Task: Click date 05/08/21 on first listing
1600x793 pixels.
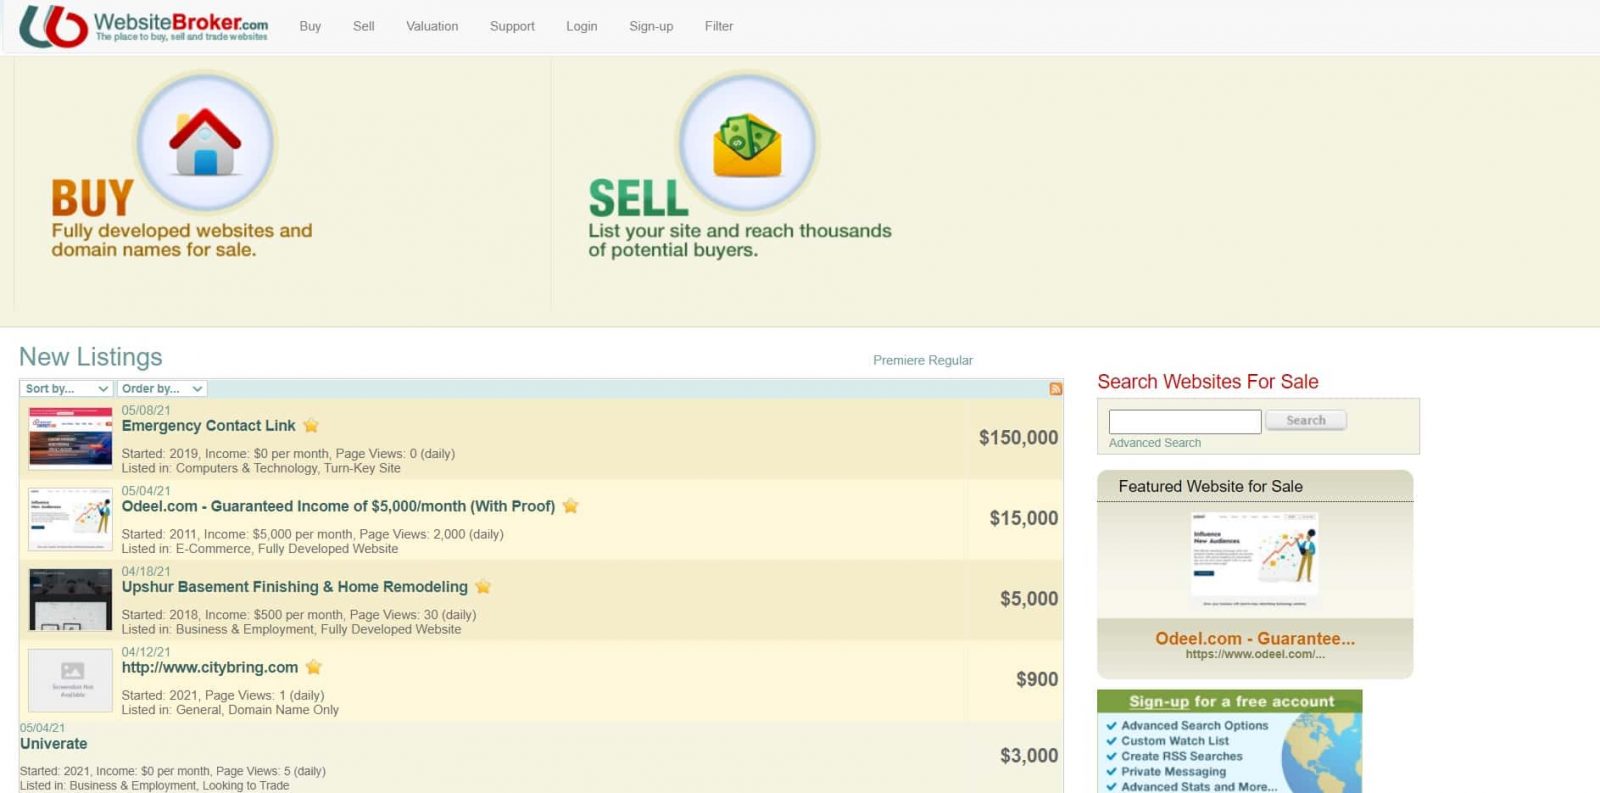Action: point(146,411)
